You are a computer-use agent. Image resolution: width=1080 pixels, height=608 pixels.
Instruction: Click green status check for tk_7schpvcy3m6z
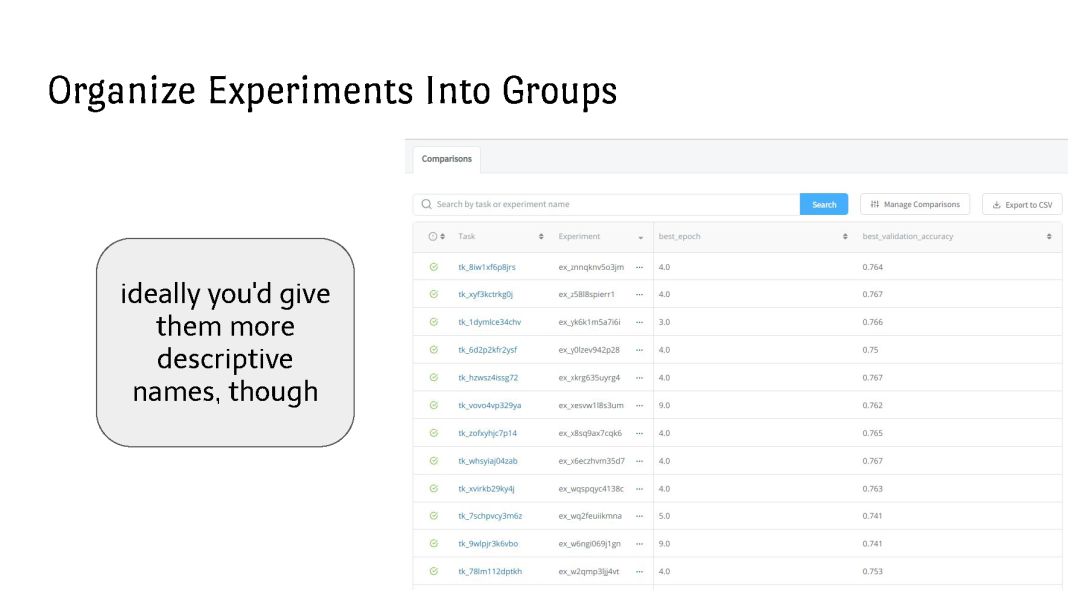tap(433, 516)
